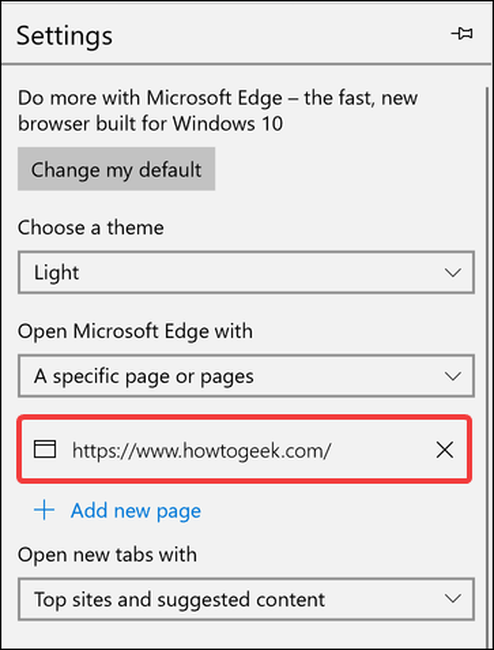Edit the https://www.howtogeek.com/ URL entry
The height and width of the screenshot is (650, 494).
point(201,450)
